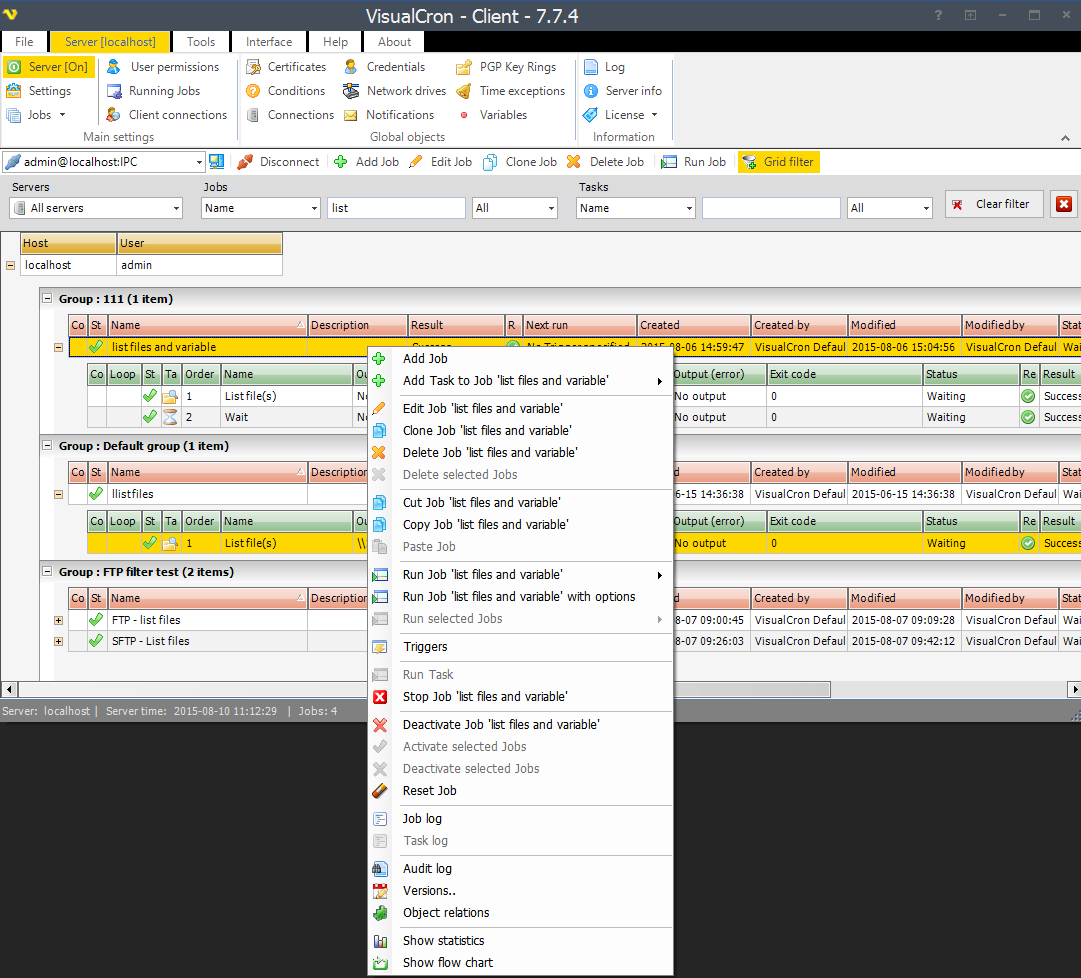
Task: Collapse the Group : Default group section
Action: (48, 446)
